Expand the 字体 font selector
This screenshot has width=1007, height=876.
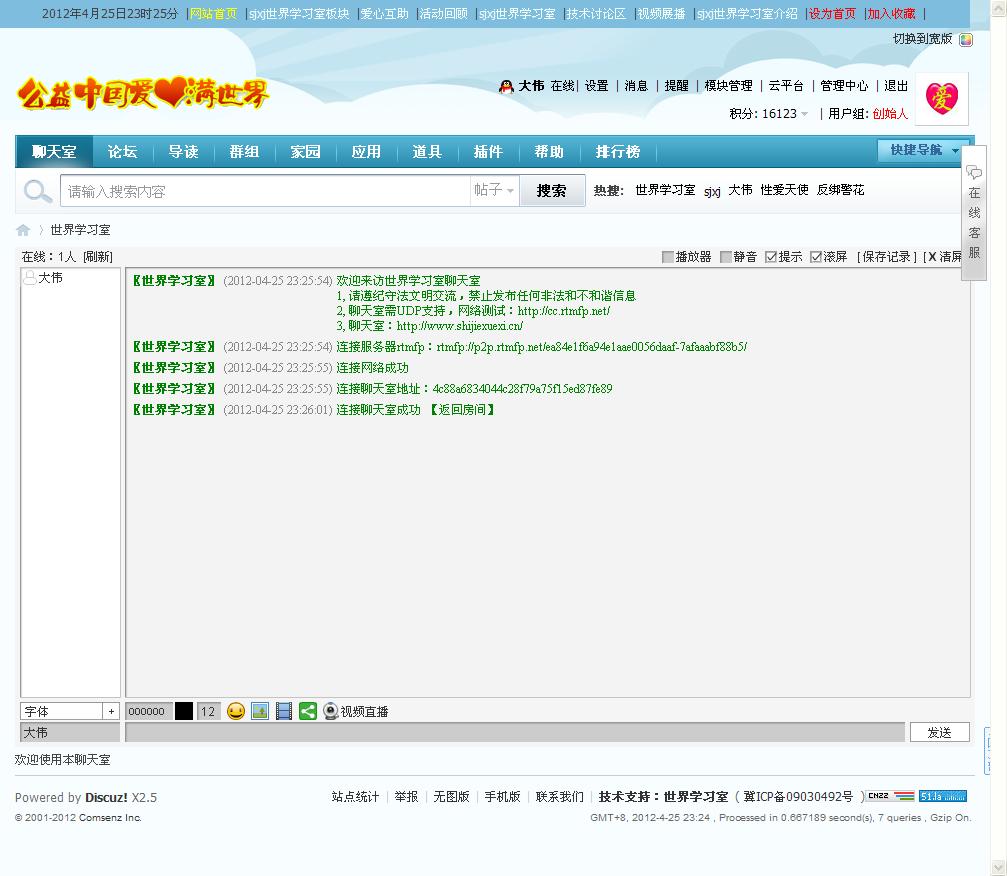(111, 711)
